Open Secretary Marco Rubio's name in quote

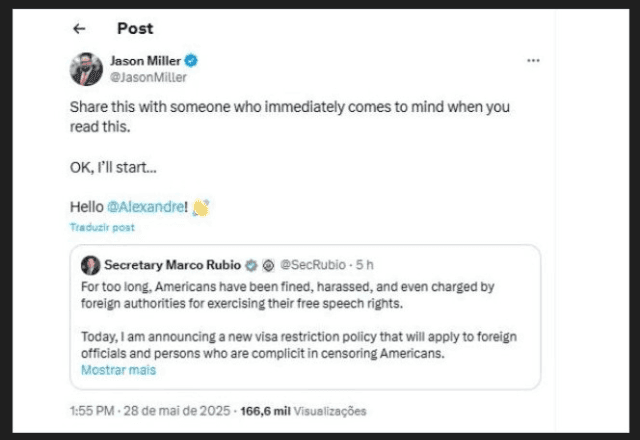[172, 265]
